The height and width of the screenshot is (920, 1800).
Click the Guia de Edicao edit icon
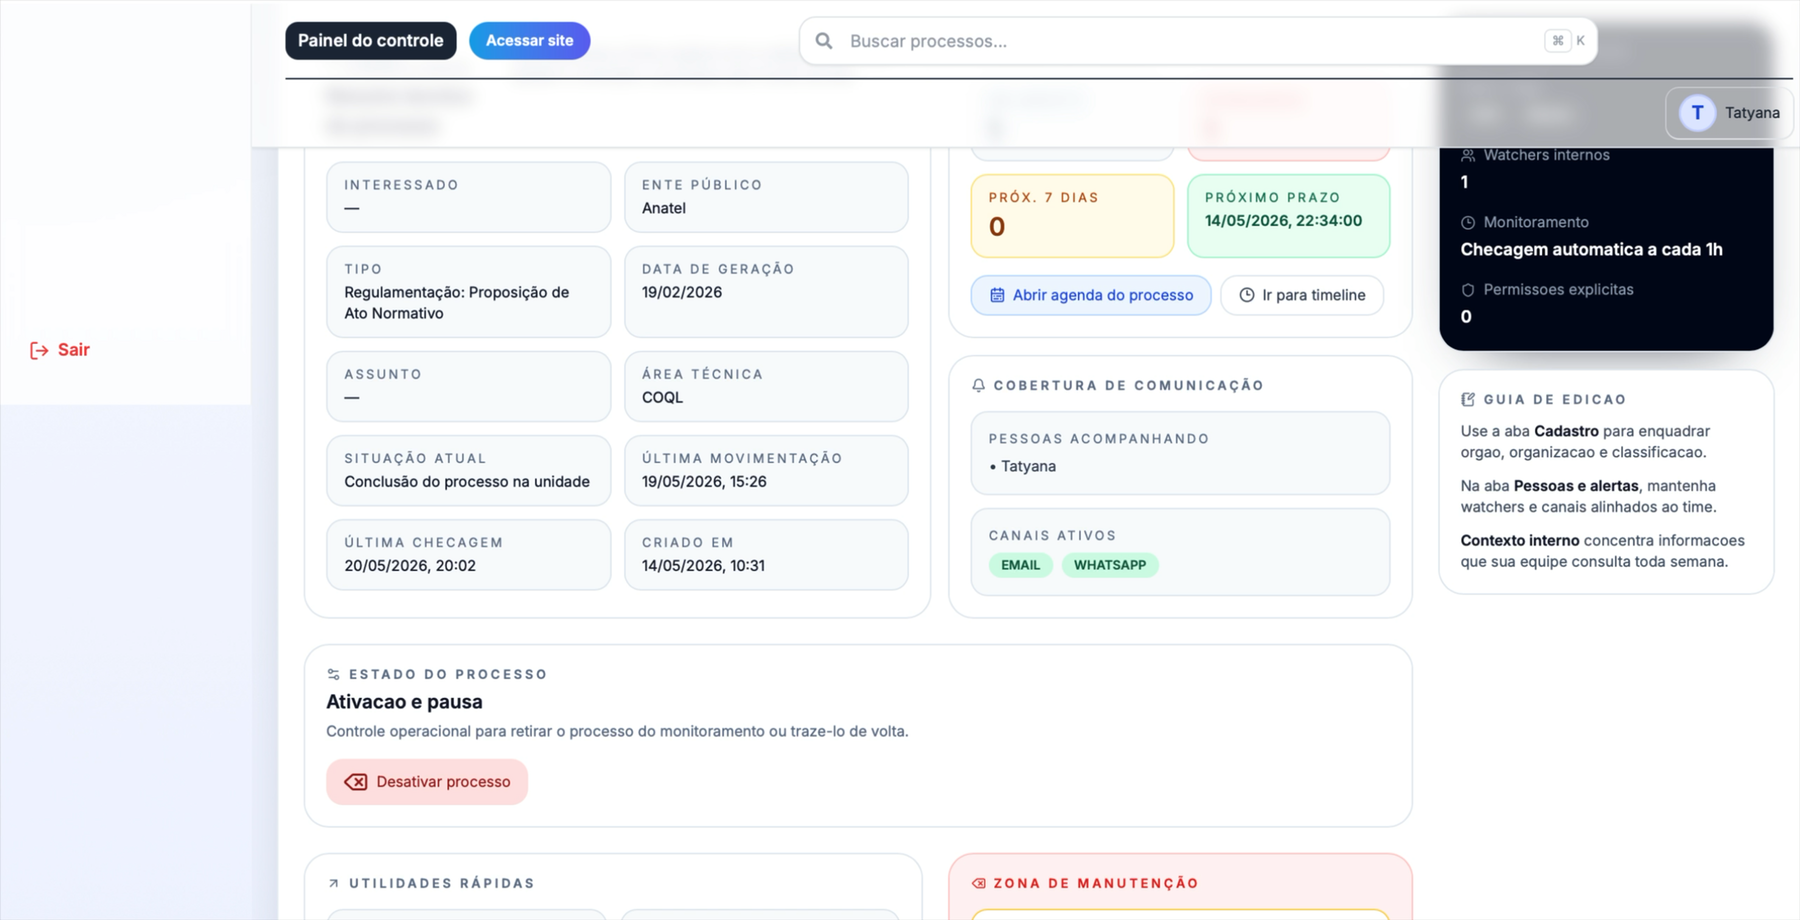1468,399
